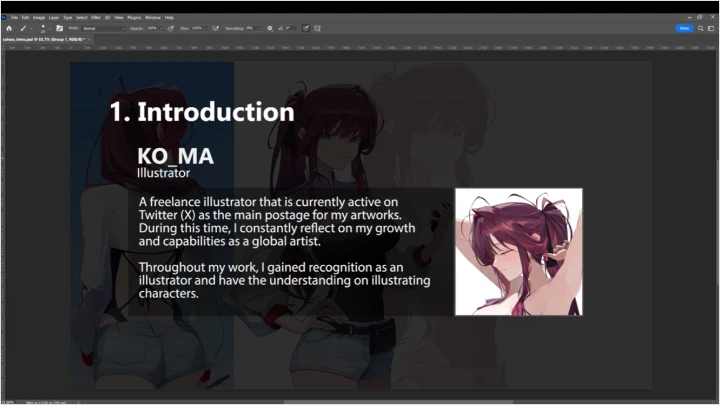The width and height of the screenshot is (720, 405).
Task: Enable airbrush-style build-up icon
Action: tap(215, 28)
